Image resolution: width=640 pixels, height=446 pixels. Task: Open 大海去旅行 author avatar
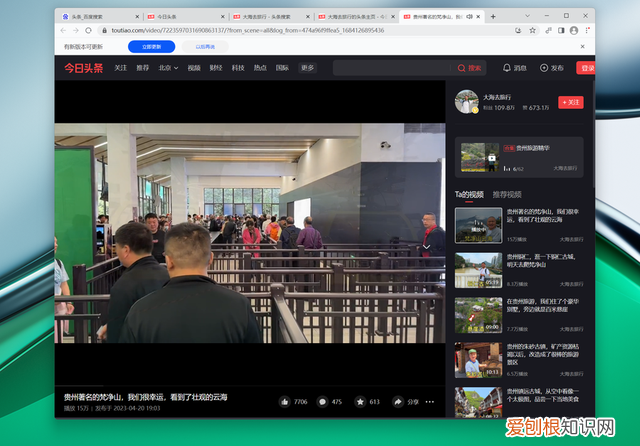point(467,102)
